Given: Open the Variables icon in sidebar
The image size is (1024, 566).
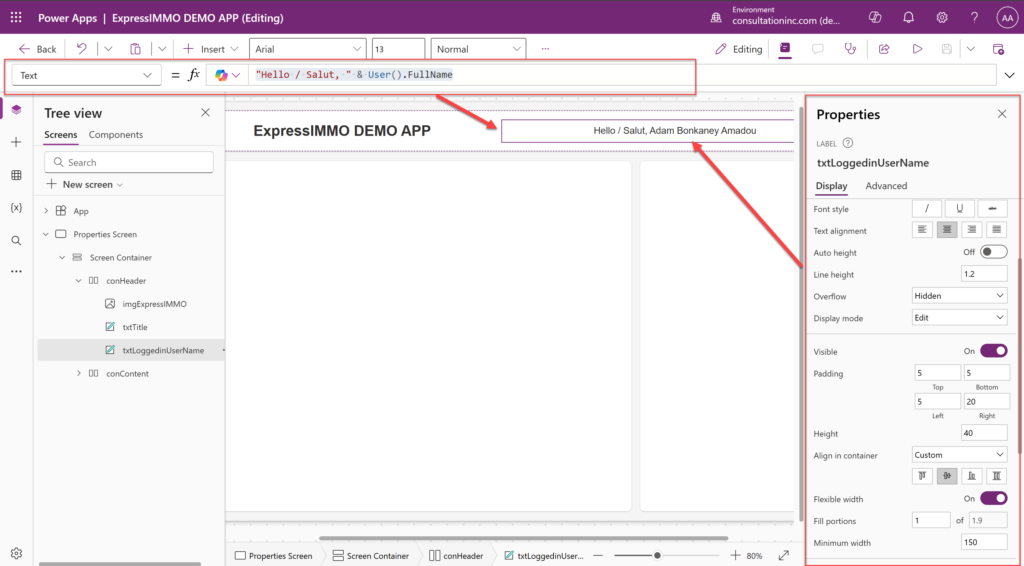Looking at the screenshot, I should pos(16,208).
